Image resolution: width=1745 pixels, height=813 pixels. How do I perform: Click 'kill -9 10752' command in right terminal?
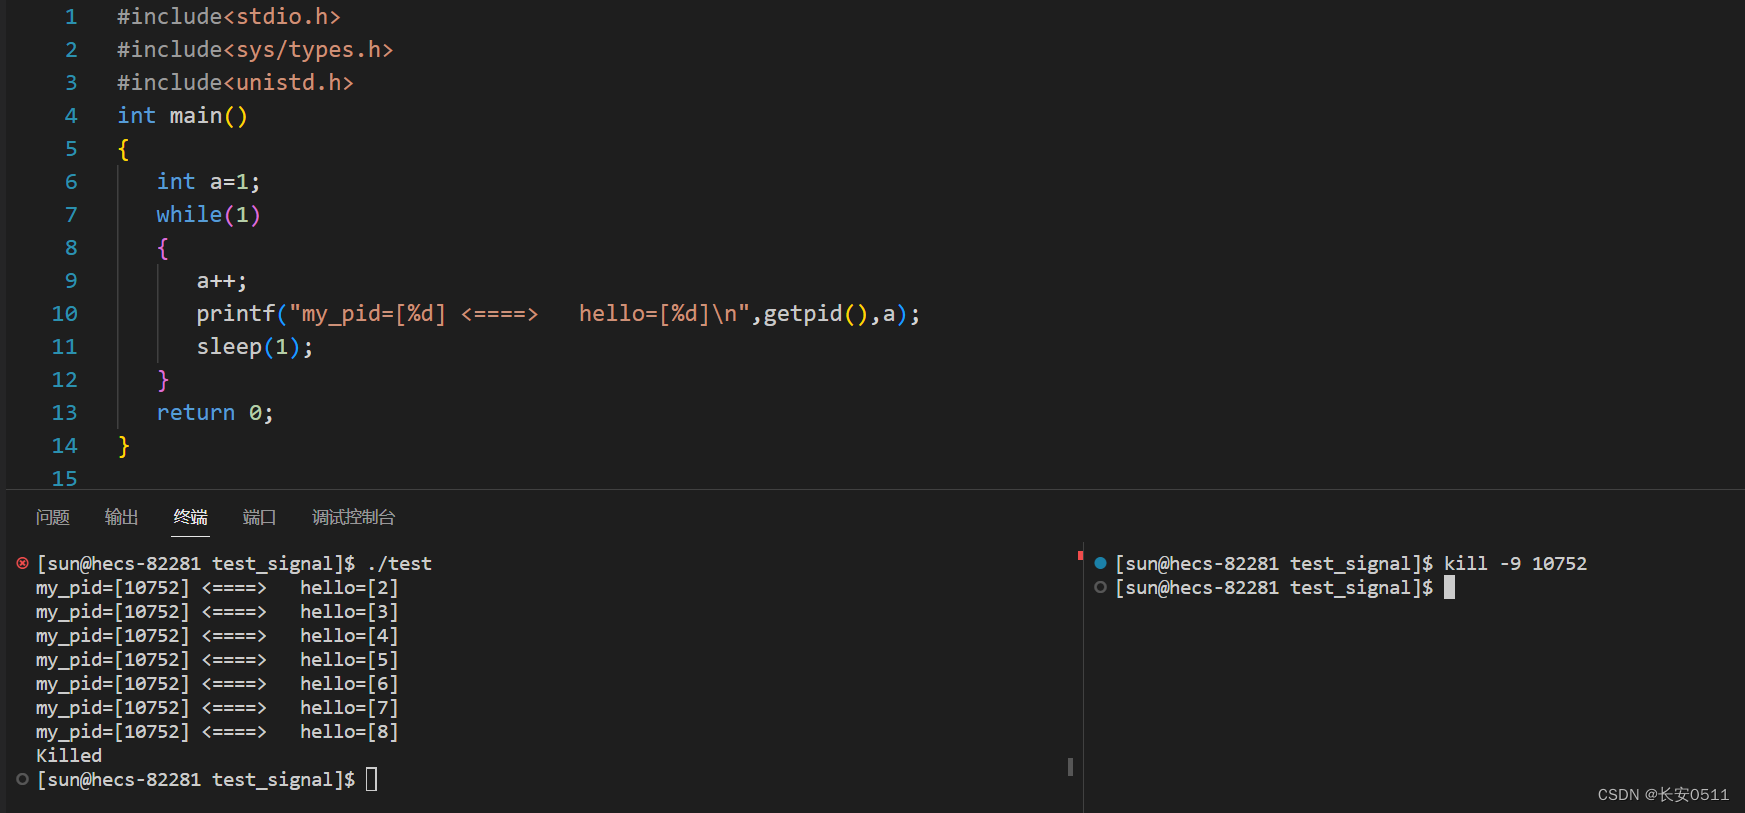pyautogui.click(x=1515, y=564)
